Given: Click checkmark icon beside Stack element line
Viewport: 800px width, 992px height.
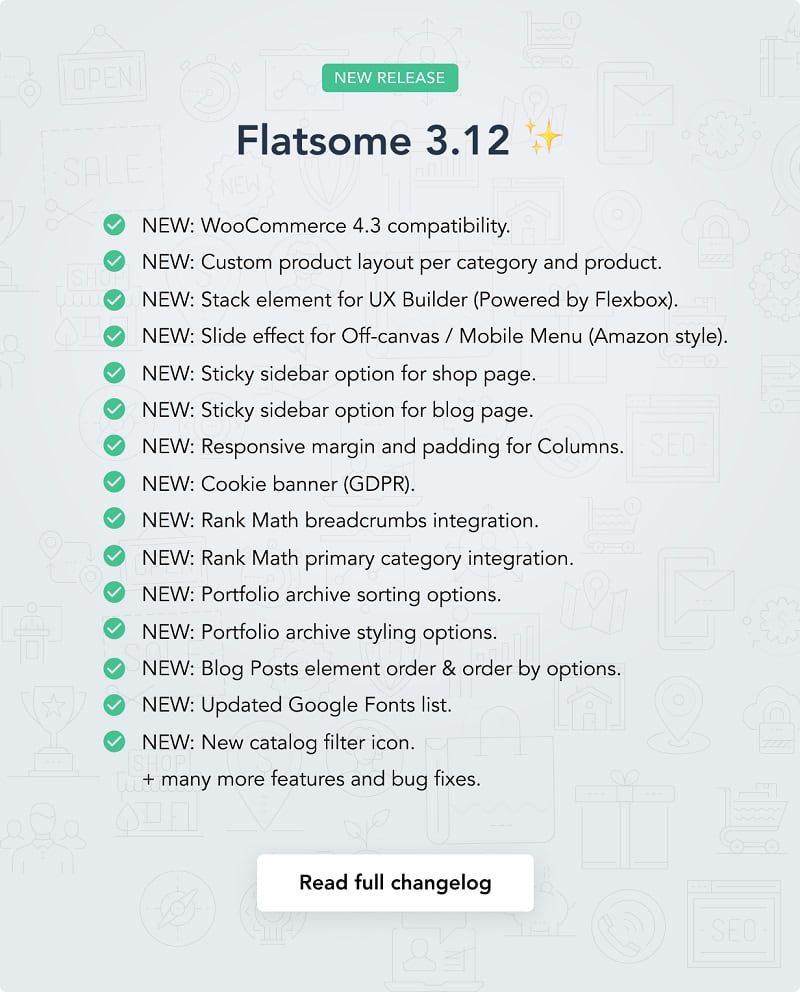Looking at the screenshot, I should click(114, 299).
